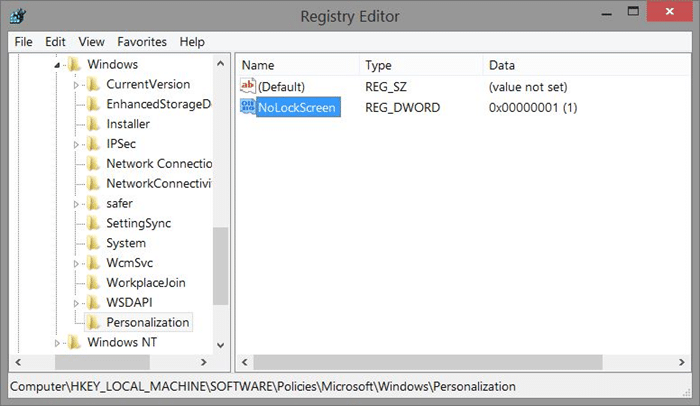Collapse the Windows key node
Image resolution: width=700 pixels, height=406 pixels.
[x=57, y=65]
